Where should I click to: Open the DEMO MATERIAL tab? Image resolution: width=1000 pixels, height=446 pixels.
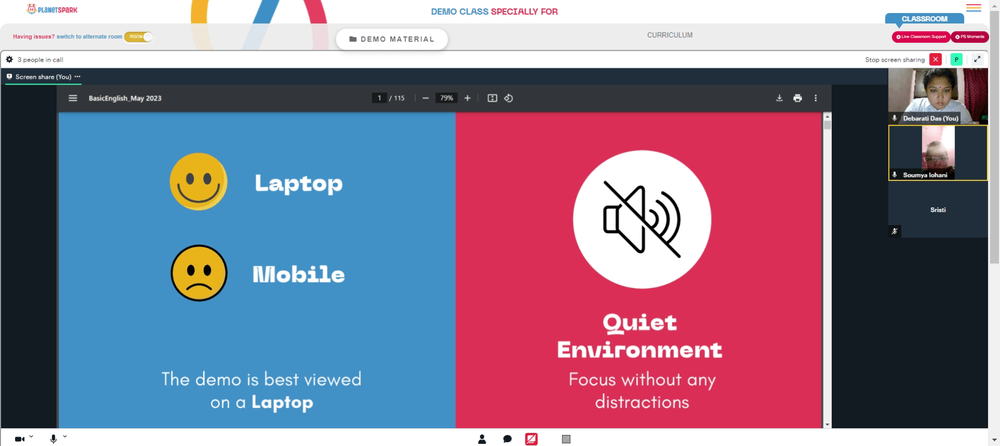tap(392, 39)
